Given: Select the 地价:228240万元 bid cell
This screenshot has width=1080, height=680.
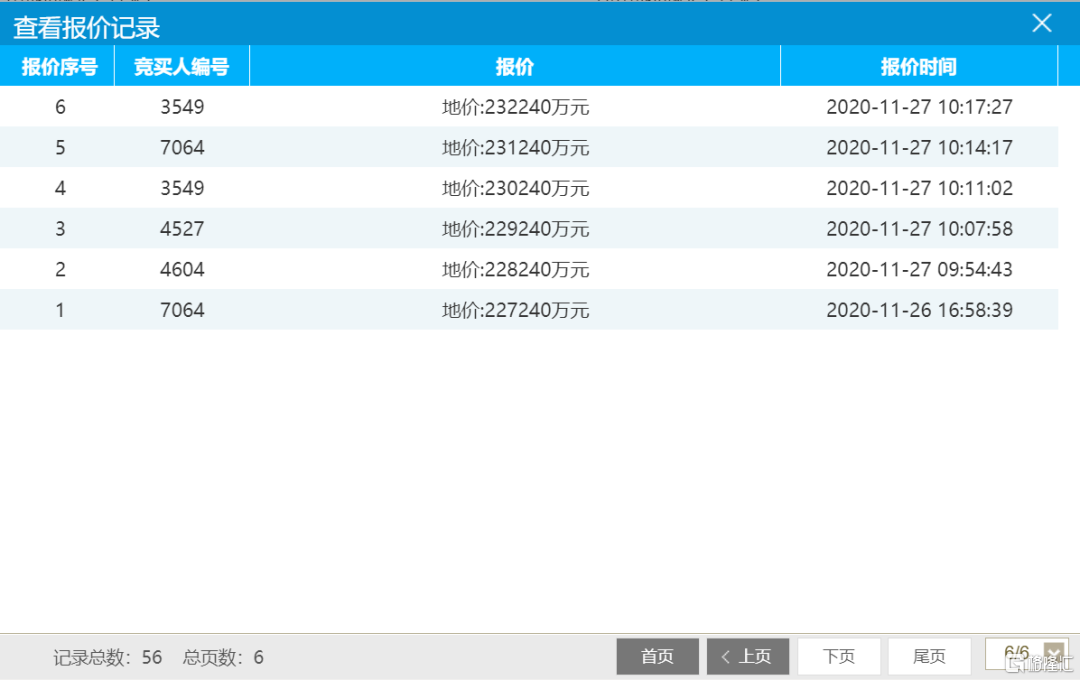Looking at the screenshot, I should 515,270.
